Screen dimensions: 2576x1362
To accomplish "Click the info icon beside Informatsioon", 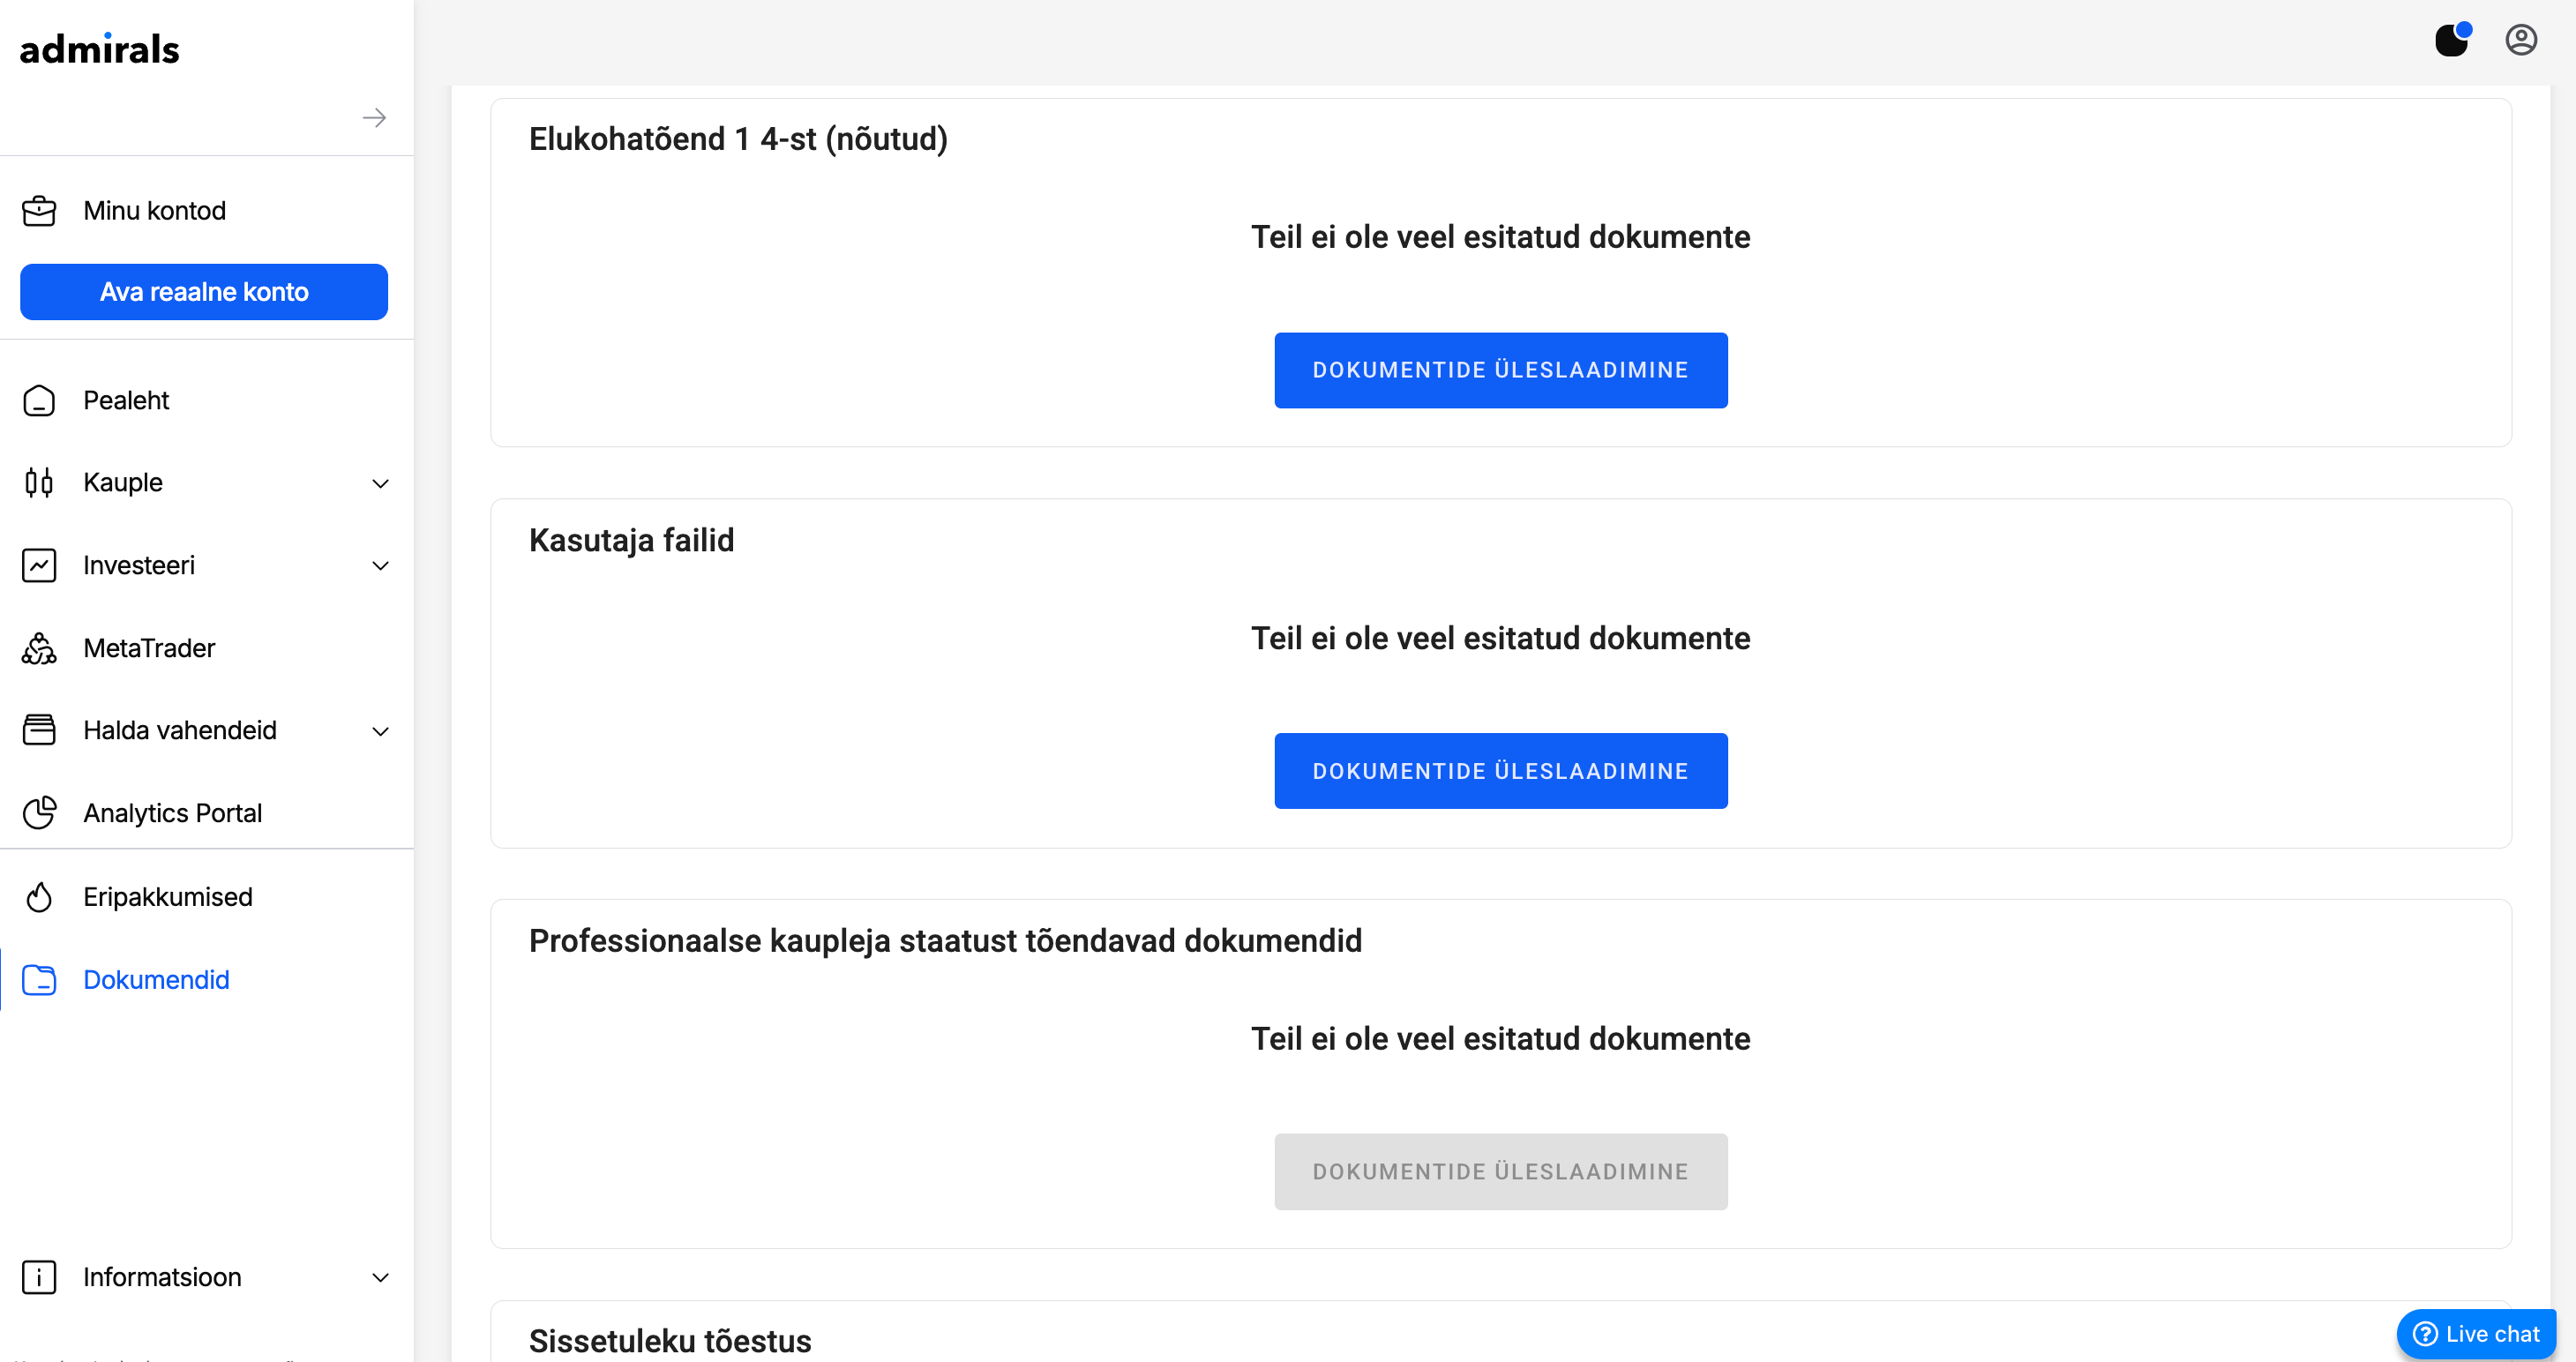I will (x=39, y=1277).
